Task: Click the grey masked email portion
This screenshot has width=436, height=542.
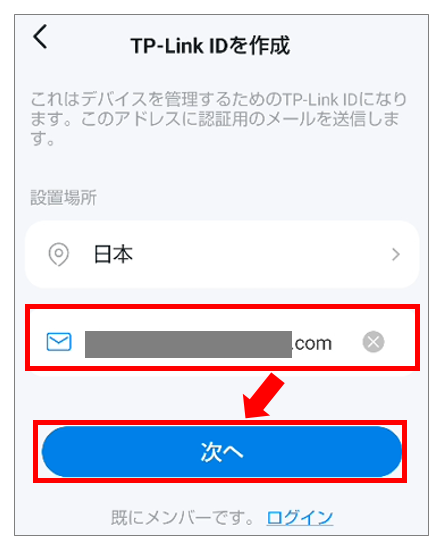Action: [x=188, y=344]
